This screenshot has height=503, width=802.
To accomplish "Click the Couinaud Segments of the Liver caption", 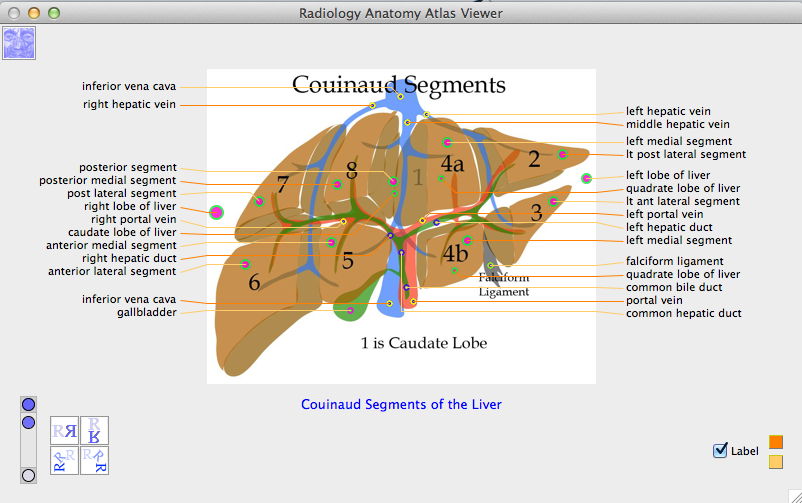I will [x=401, y=405].
